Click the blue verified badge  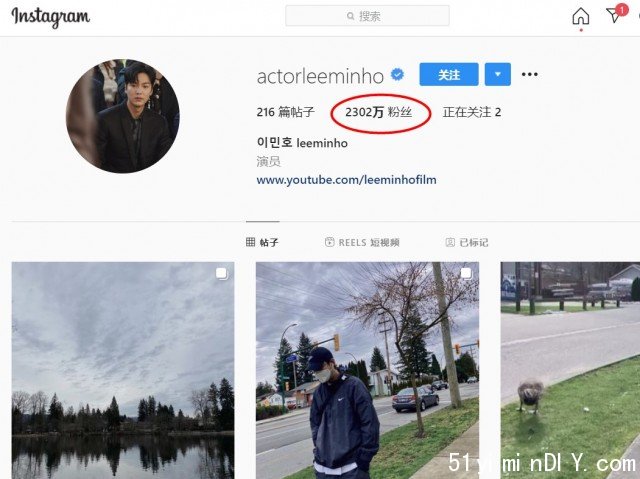tap(397, 75)
